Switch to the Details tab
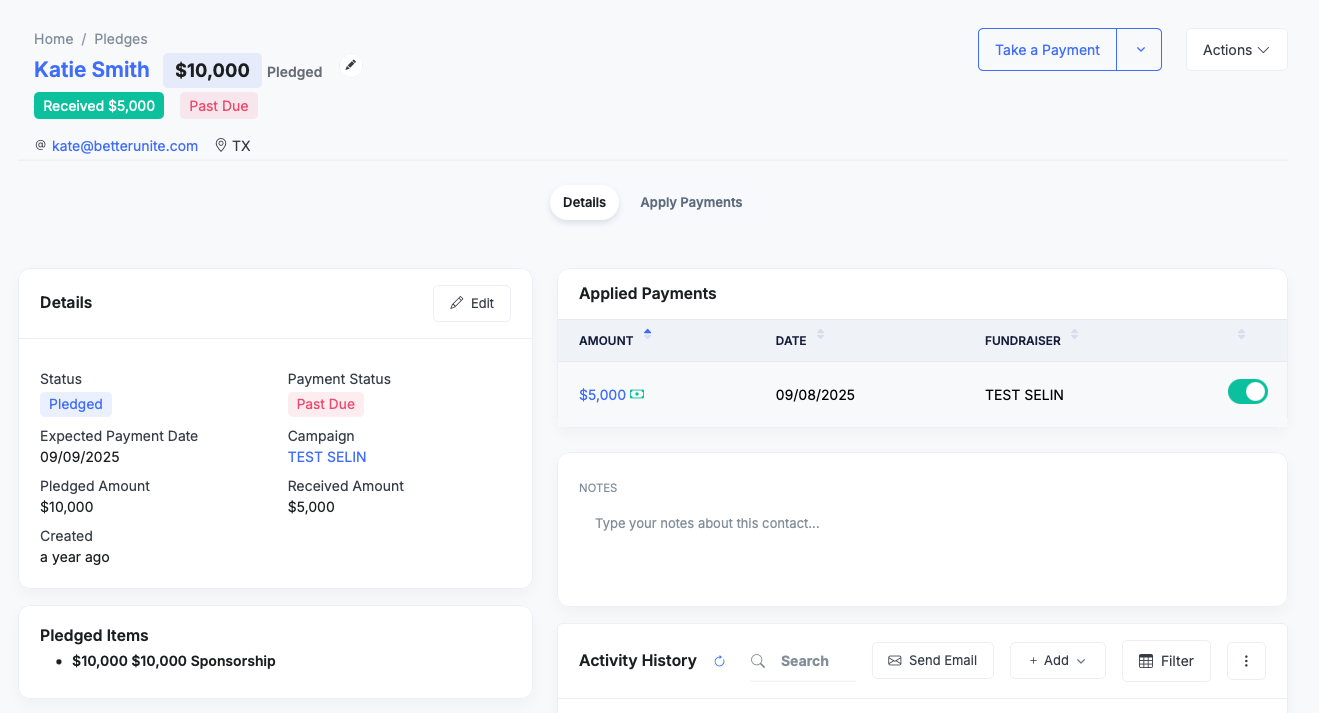The image size is (1319, 713). click(584, 202)
